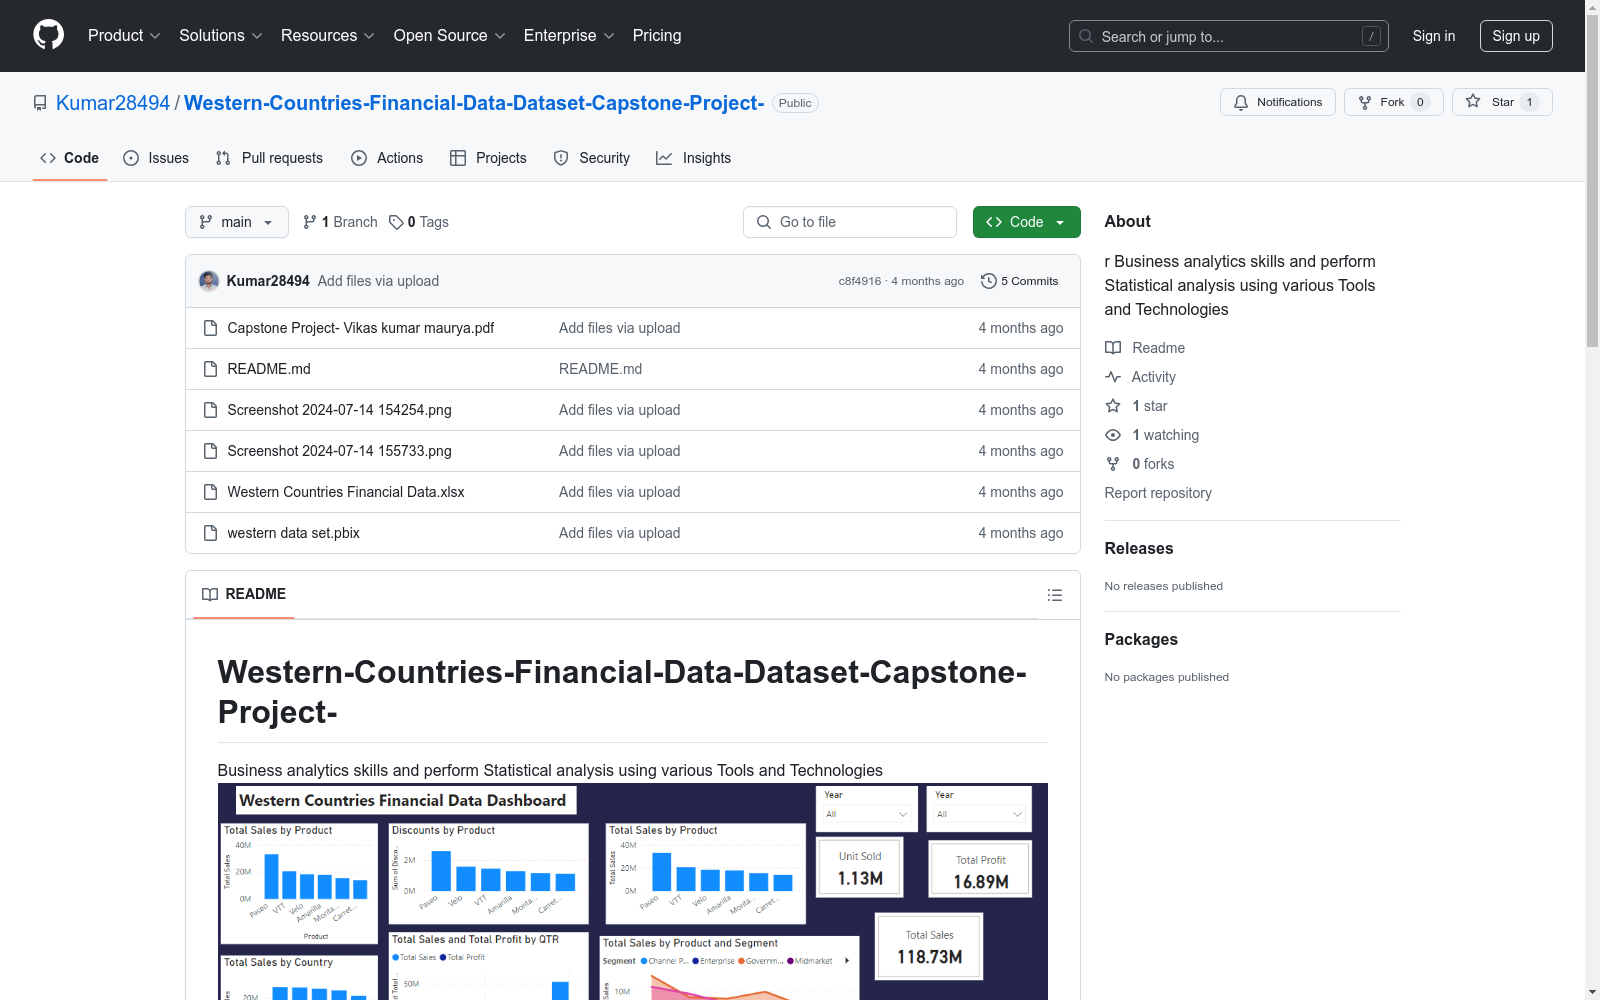1600x1000 pixels.
Task: Click the Enterprise legend color dot in the dashboard
Action: [696, 961]
